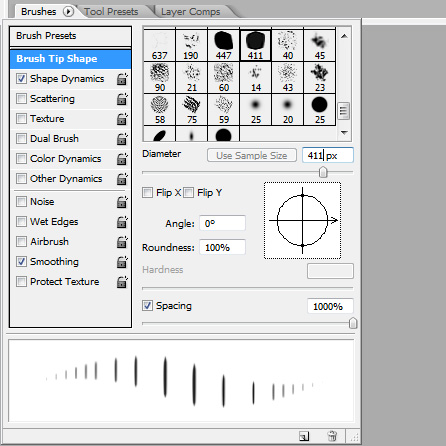The height and width of the screenshot is (446, 446).
Task: Toggle lock icon for Scattering
Action: (122, 99)
